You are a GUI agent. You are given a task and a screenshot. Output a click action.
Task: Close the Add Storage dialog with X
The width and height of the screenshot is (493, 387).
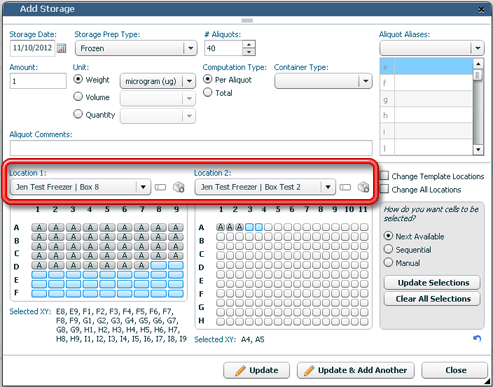click(x=481, y=10)
